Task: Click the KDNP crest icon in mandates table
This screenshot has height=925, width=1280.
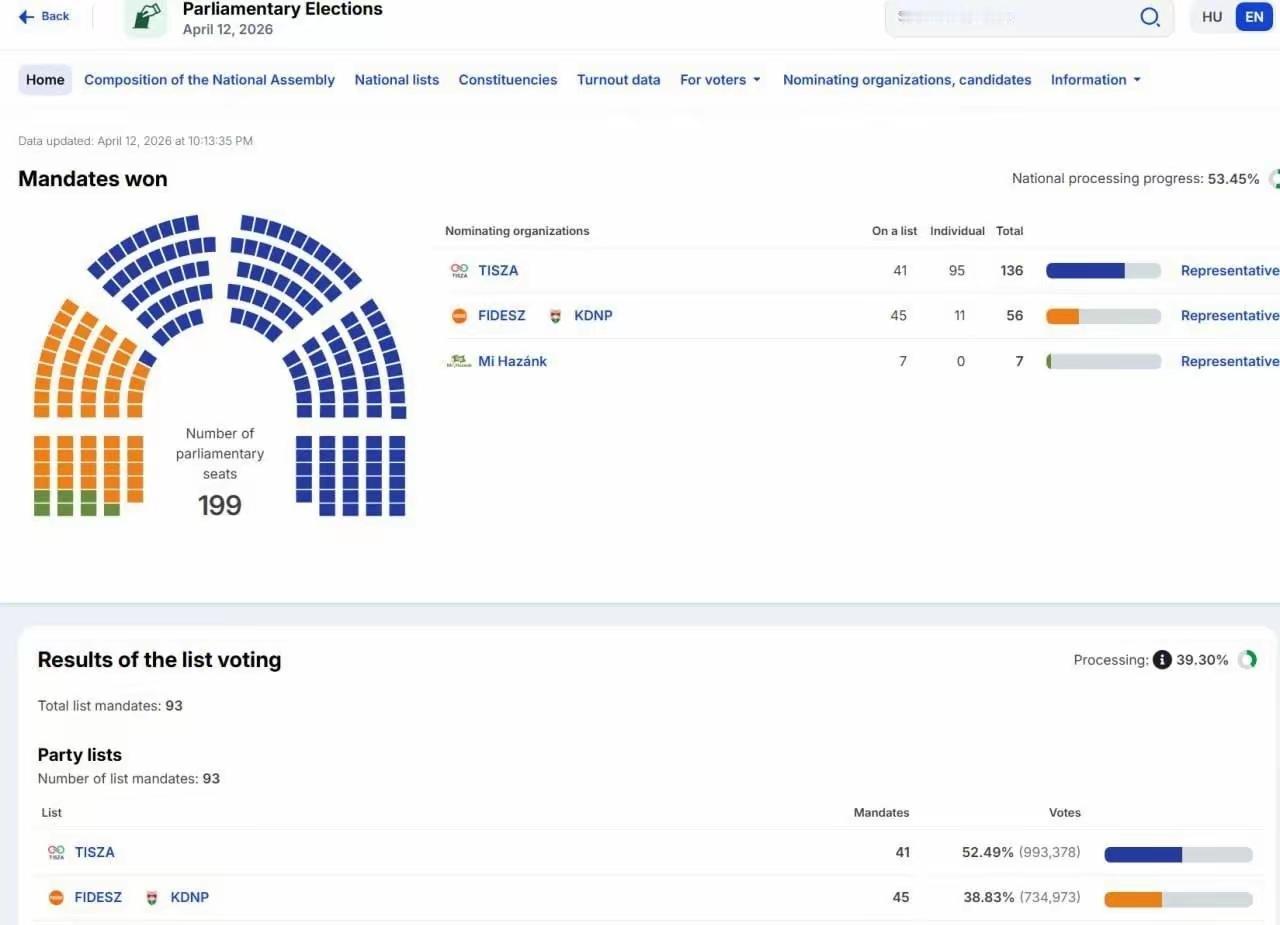Action: 556,316
